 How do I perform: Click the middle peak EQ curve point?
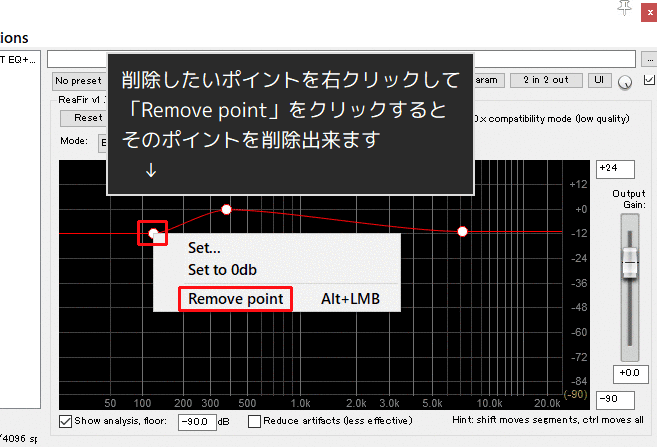tap(226, 209)
